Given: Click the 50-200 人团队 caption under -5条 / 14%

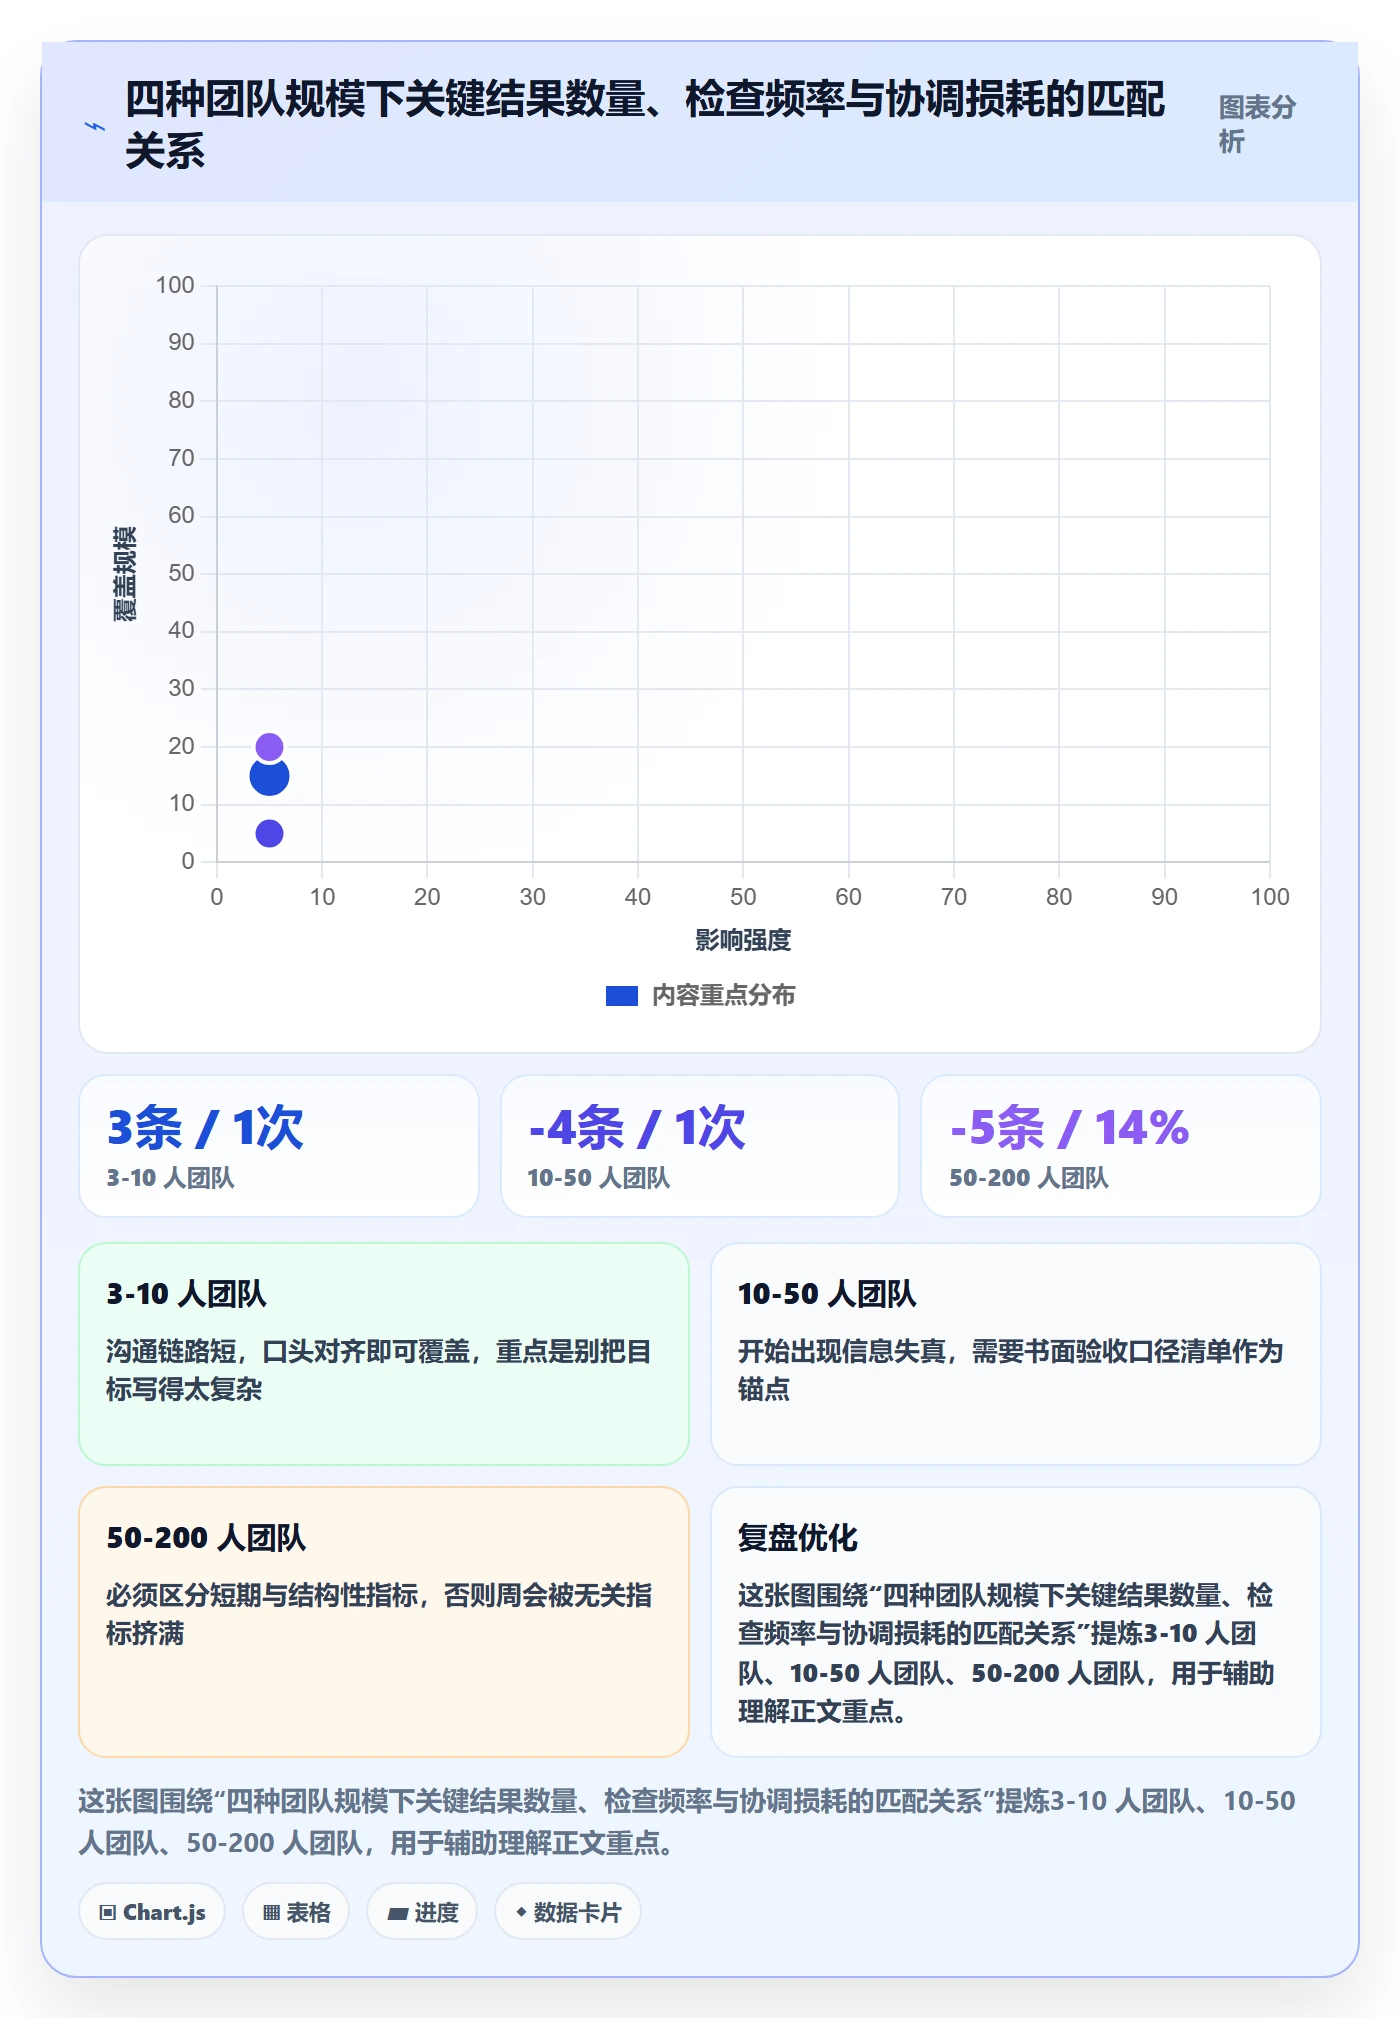Looking at the screenshot, I should (1029, 1178).
